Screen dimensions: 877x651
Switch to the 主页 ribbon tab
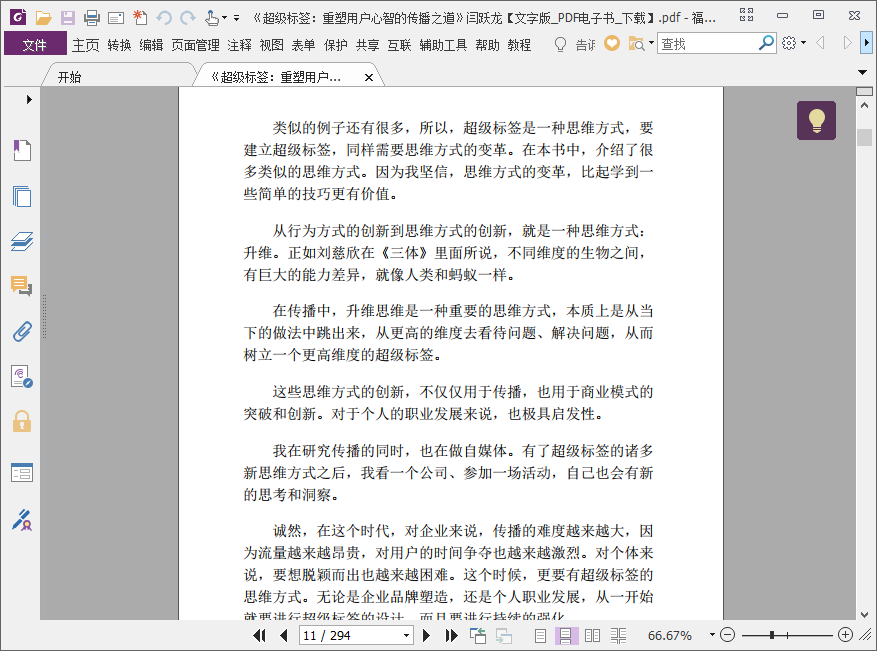click(86, 45)
